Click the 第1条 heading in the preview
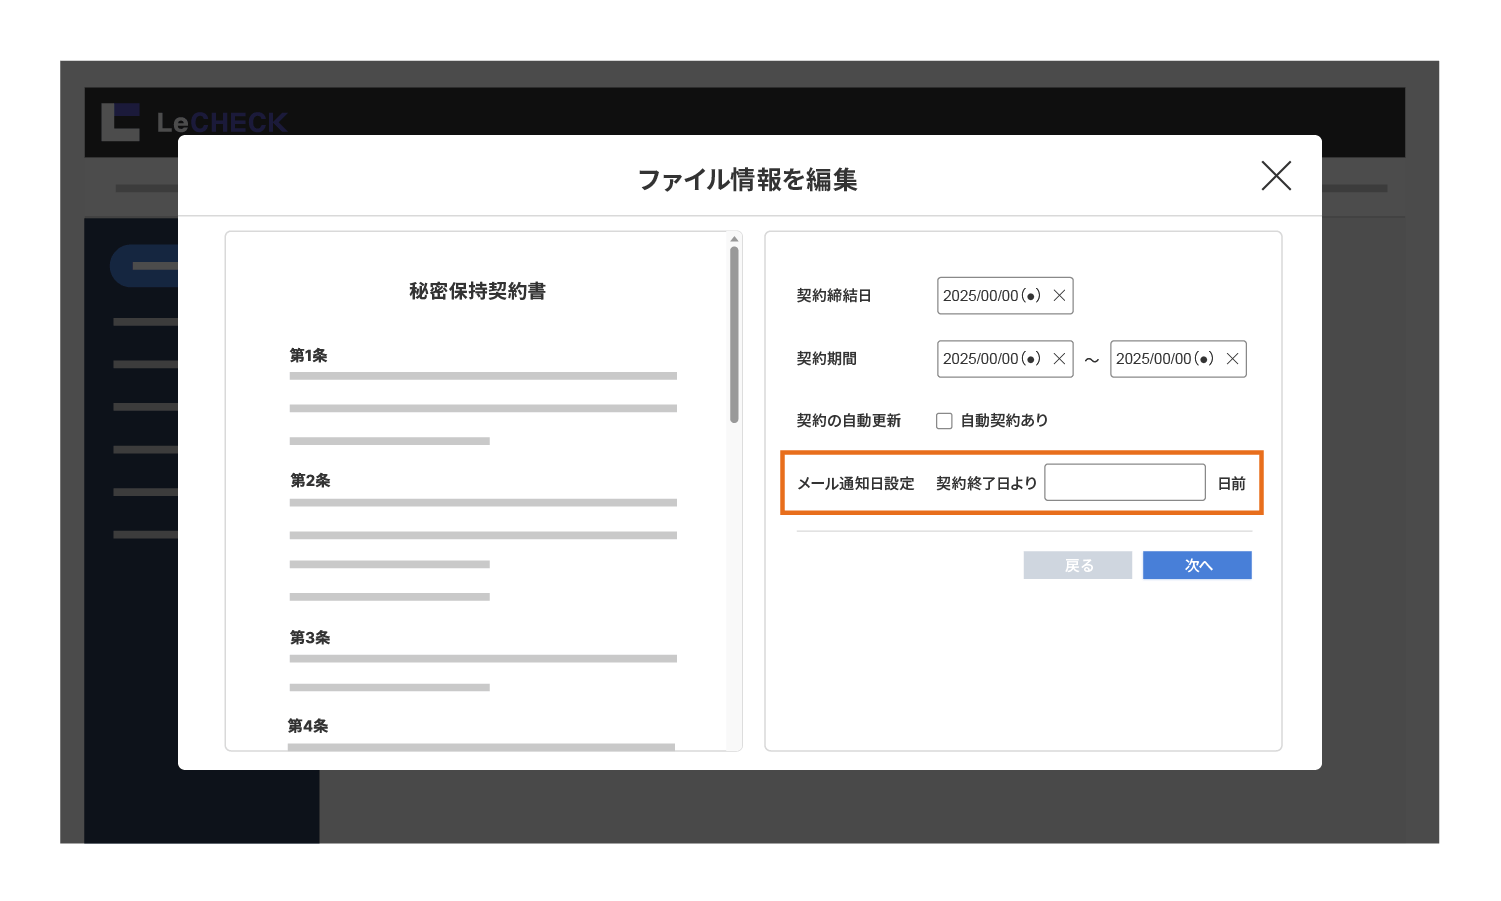The height and width of the screenshot is (901, 1501). pyautogui.click(x=306, y=354)
